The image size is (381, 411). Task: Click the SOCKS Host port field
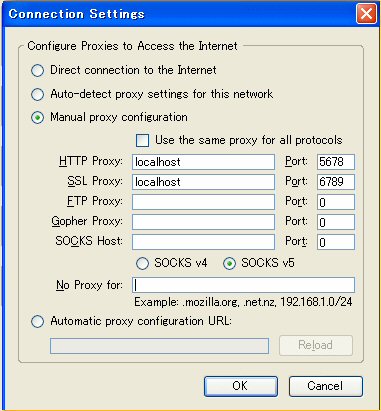click(336, 242)
